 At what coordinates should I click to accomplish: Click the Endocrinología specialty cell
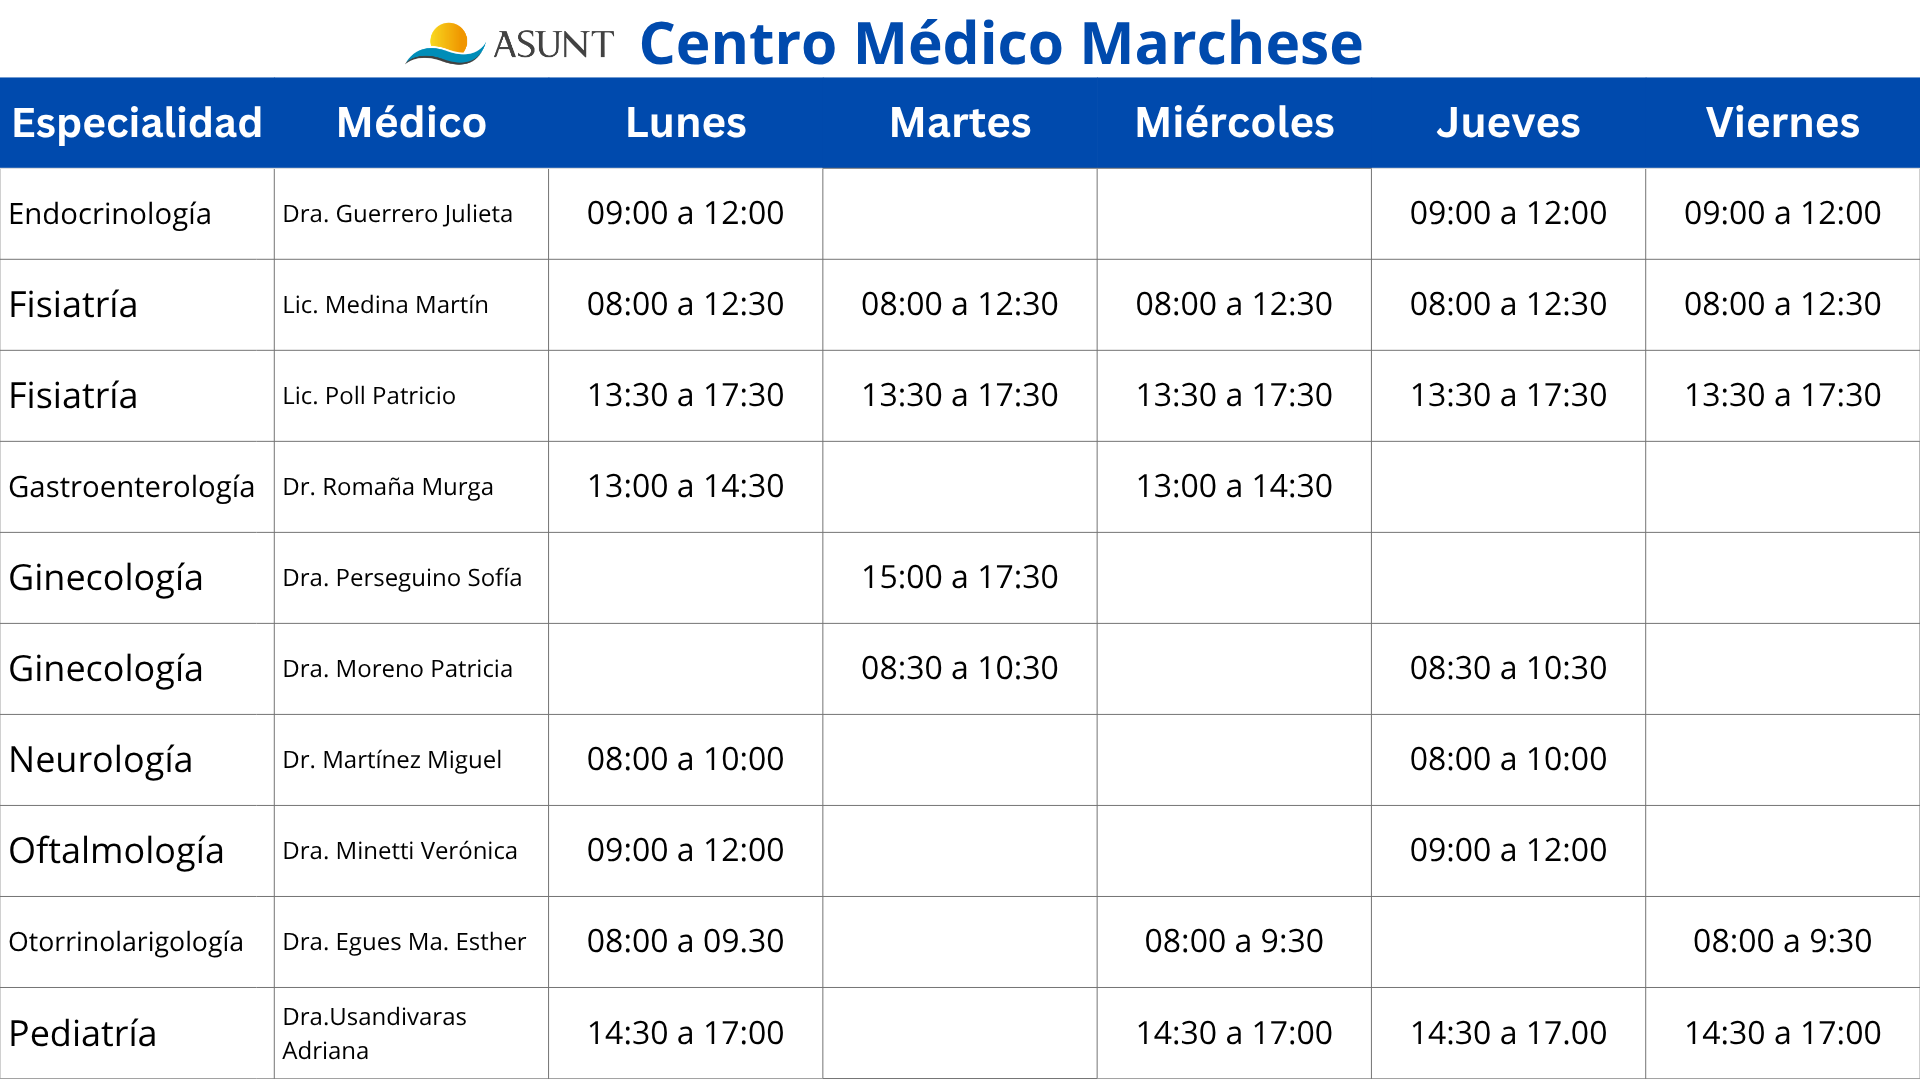pos(137,214)
